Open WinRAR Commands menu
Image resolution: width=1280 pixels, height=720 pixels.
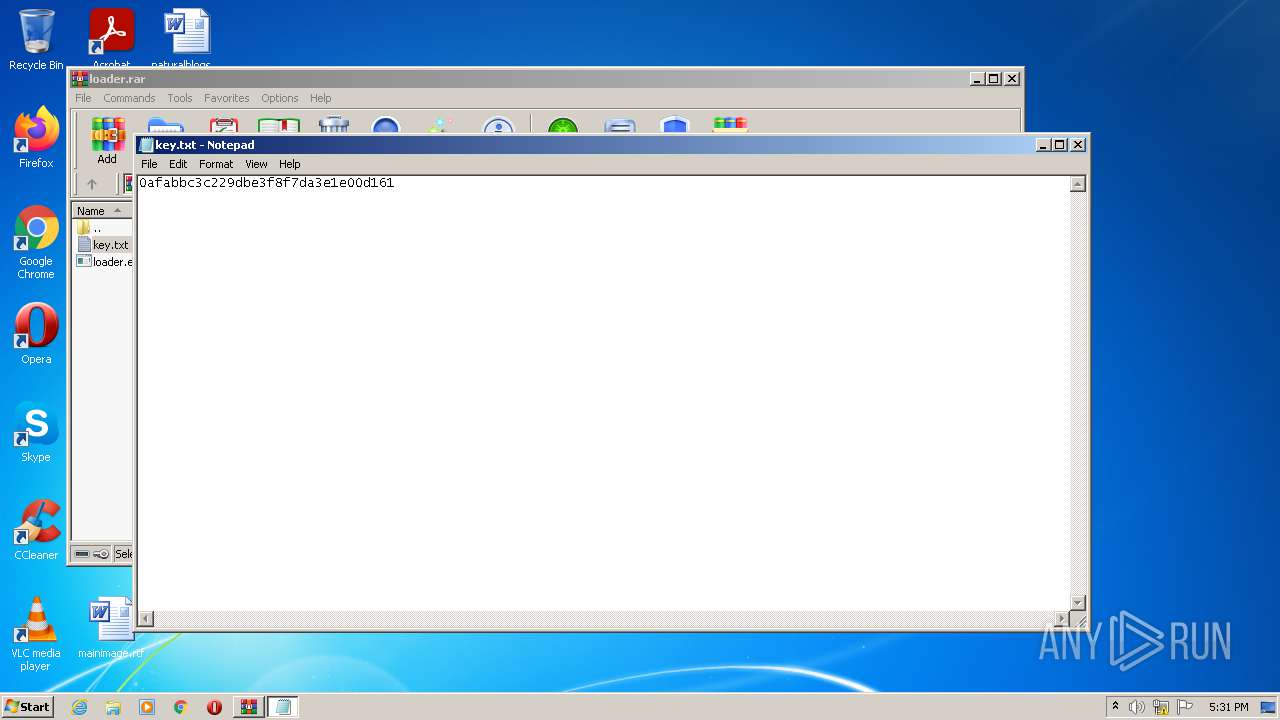point(129,98)
